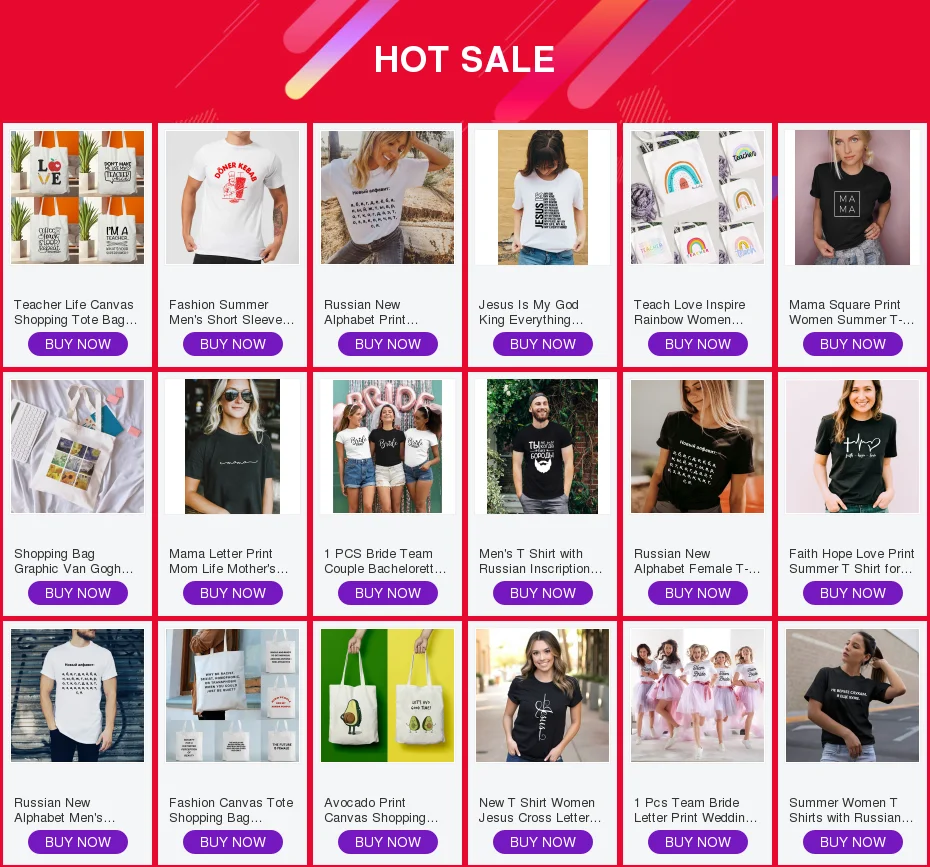The image size is (930, 867).
Task: View the avocado print canvas bag picture
Action: (387, 695)
